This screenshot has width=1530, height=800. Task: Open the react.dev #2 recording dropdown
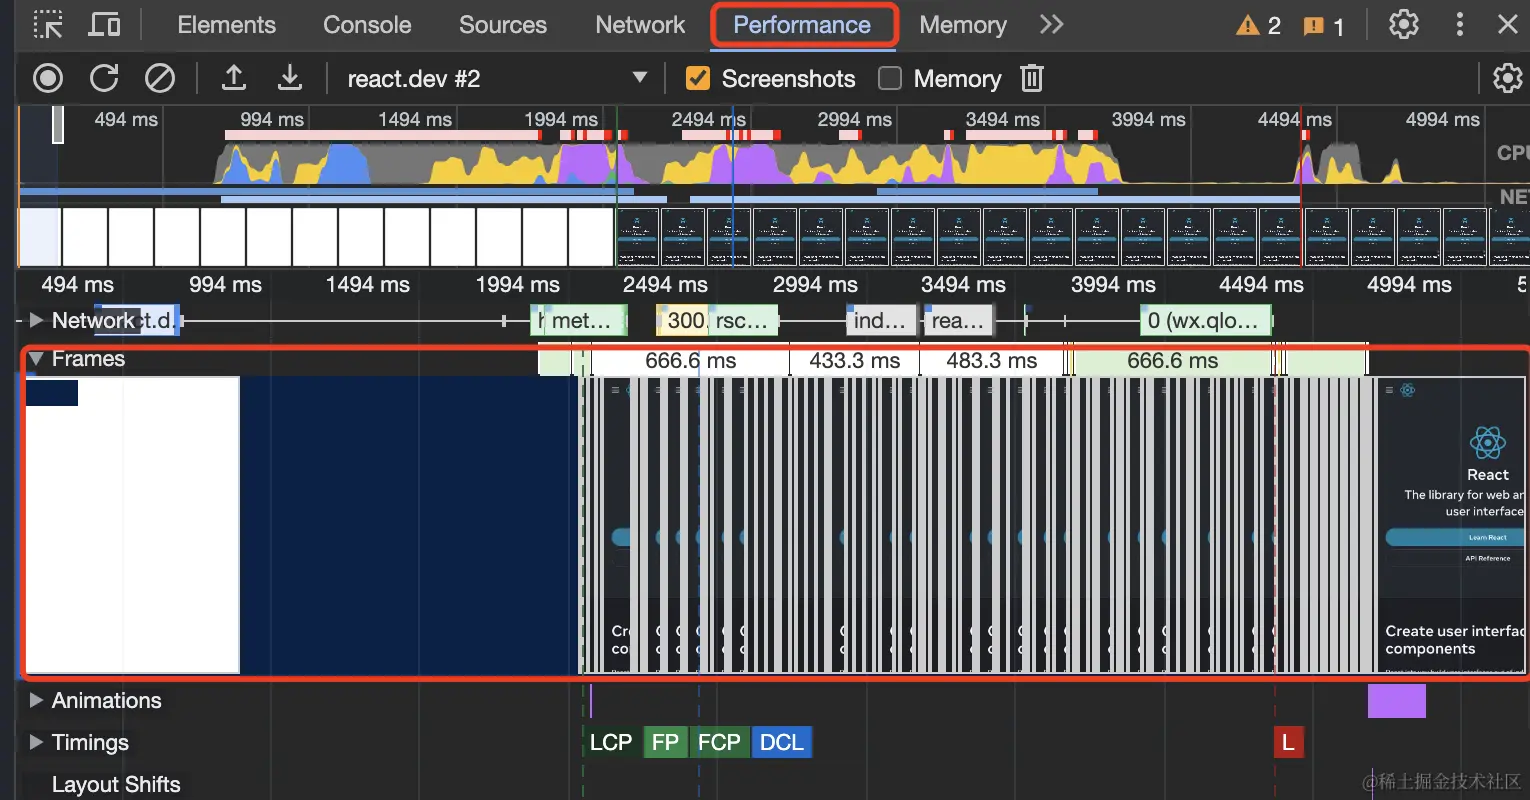point(497,78)
